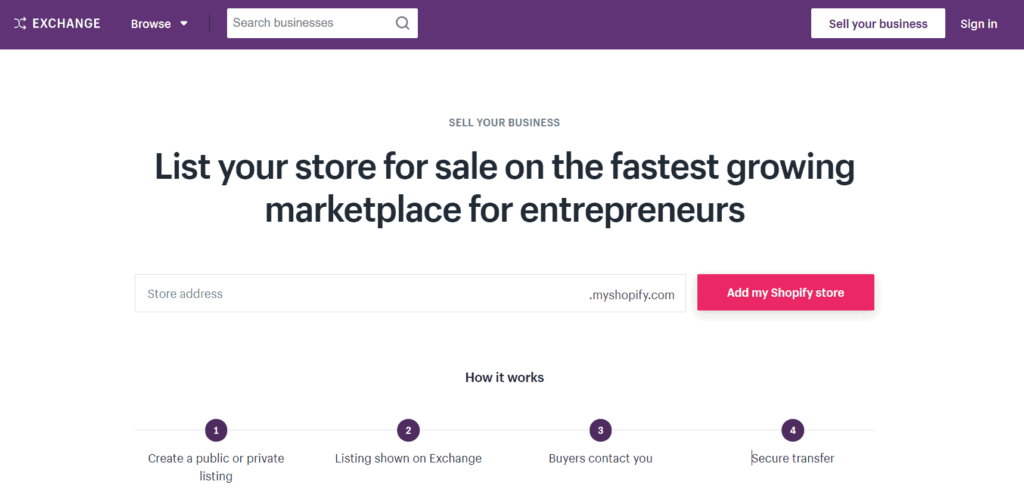Expand the Browse dropdown arrow
Screen dimensions: 1024x503
pos(184,24)
